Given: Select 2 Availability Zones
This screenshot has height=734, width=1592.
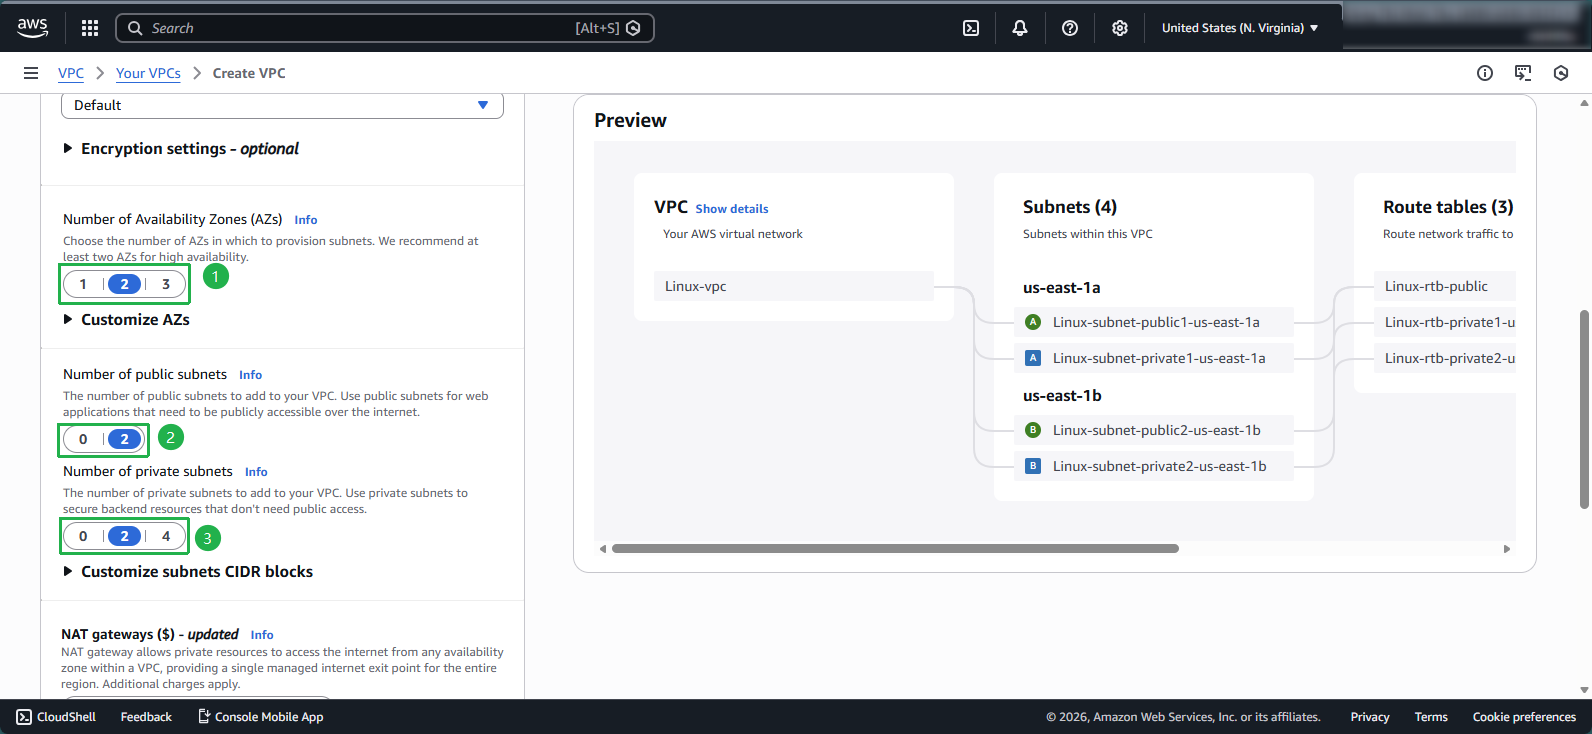Looking at the screenshot, I should (x=124, y=284).
